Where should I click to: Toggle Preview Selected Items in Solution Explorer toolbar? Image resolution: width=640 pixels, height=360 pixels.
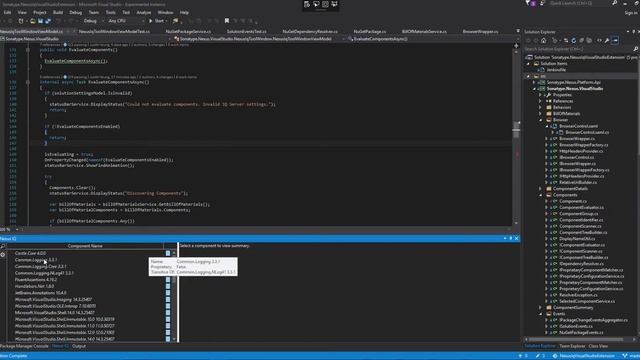pos(615,40)
